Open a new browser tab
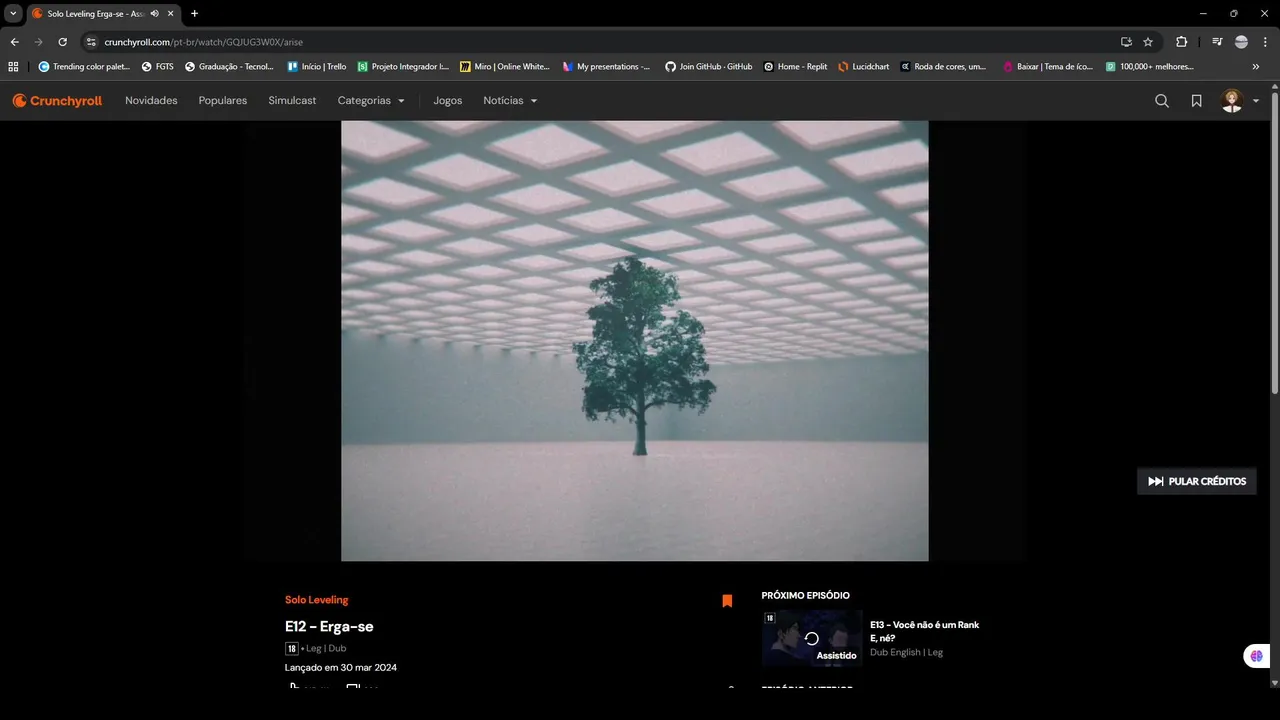Screen dimensions: 1280x720 point(194,13)
